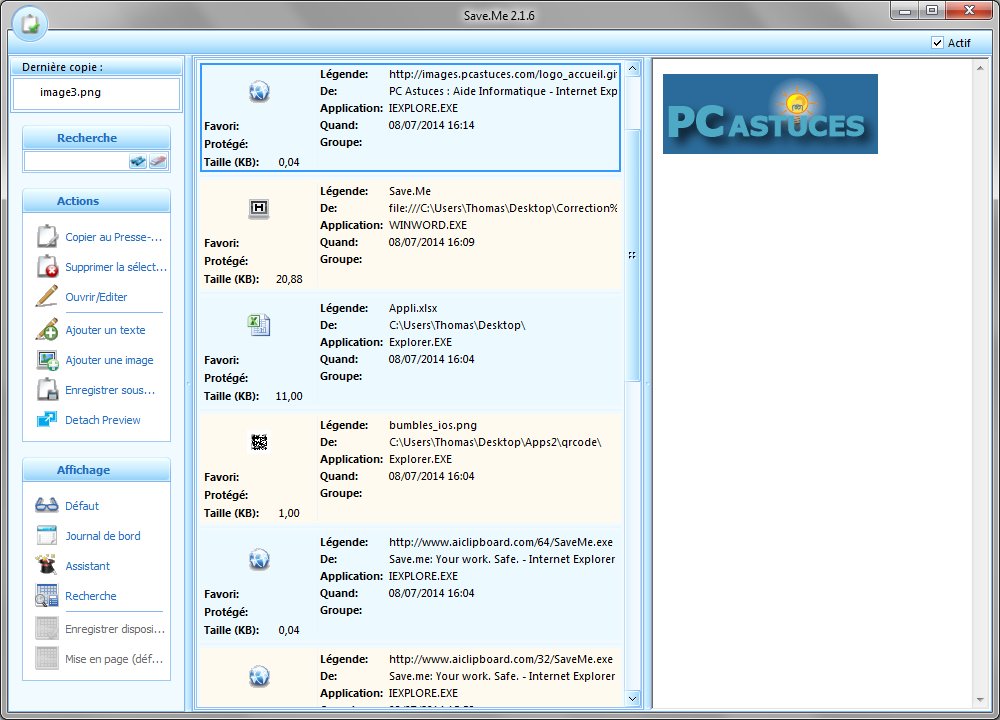Viewport: 1000px width, 720px height.
Task: Click the 20,88 size value
Action: pos(289,279)
